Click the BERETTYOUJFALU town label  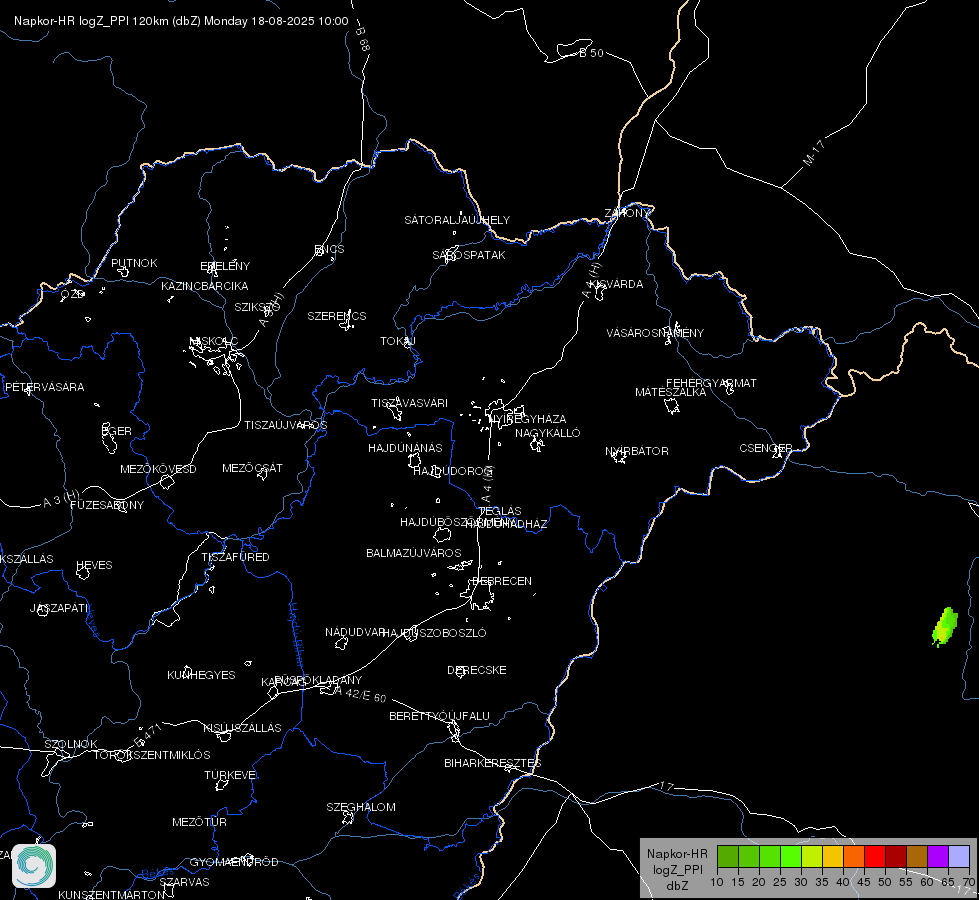pos(440,716)
